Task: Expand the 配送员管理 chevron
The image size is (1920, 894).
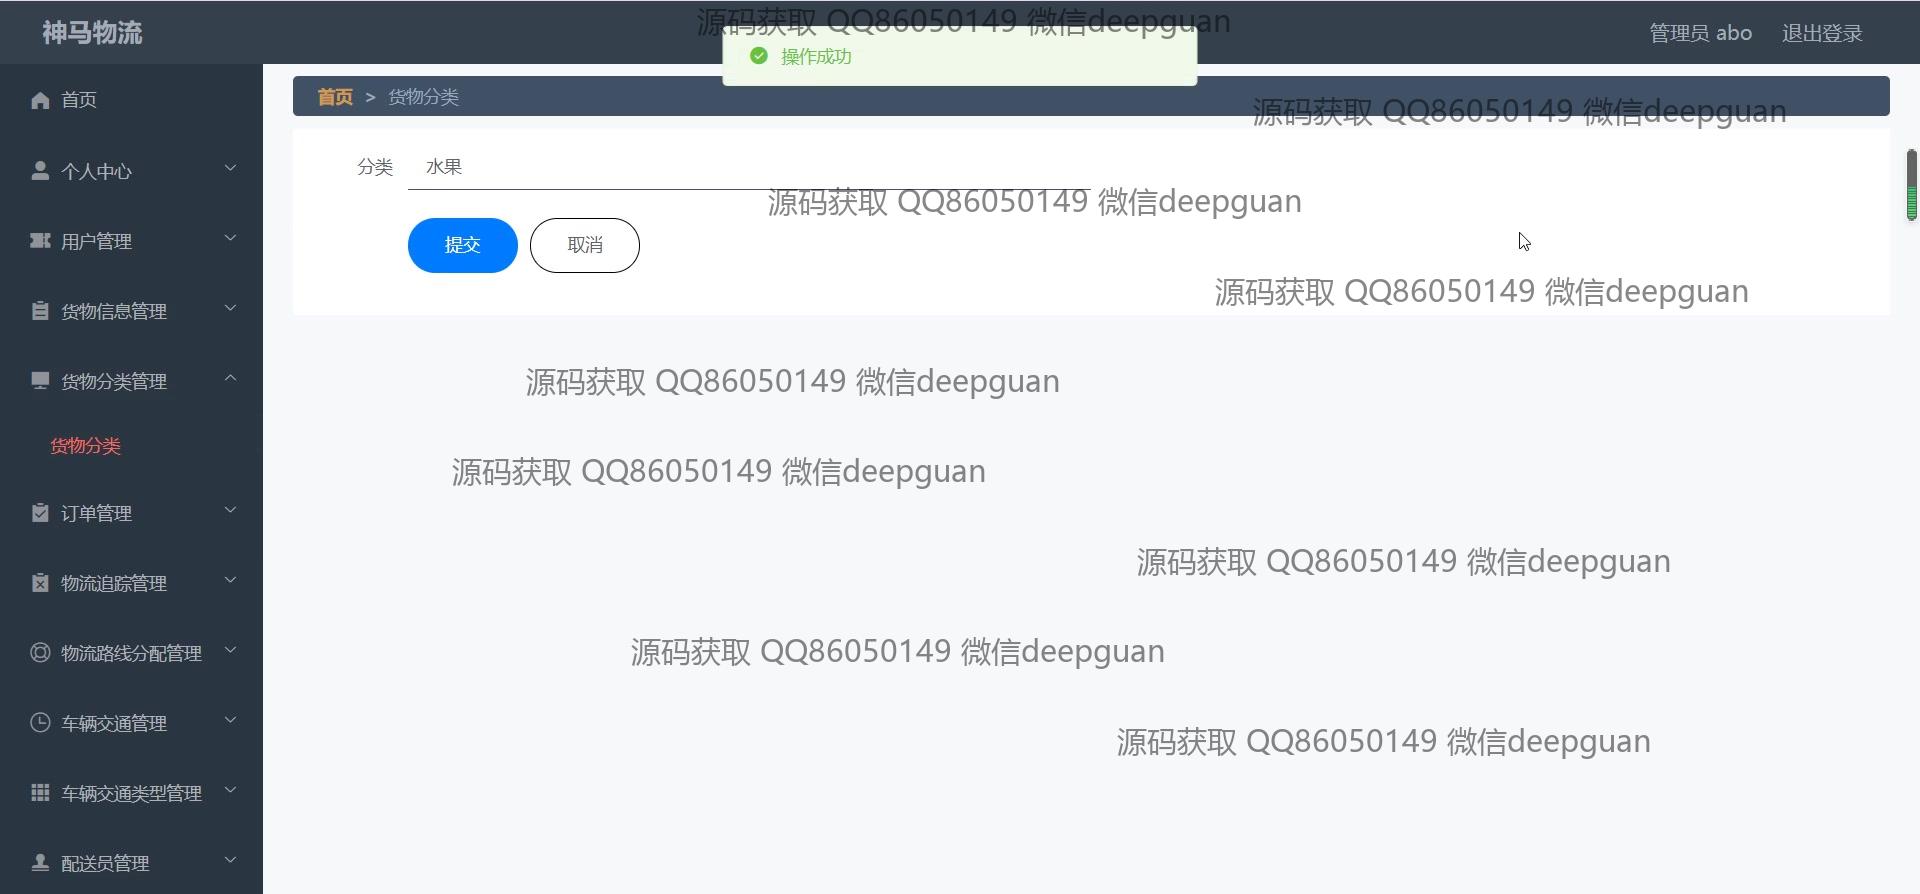Action: [231, 860]
